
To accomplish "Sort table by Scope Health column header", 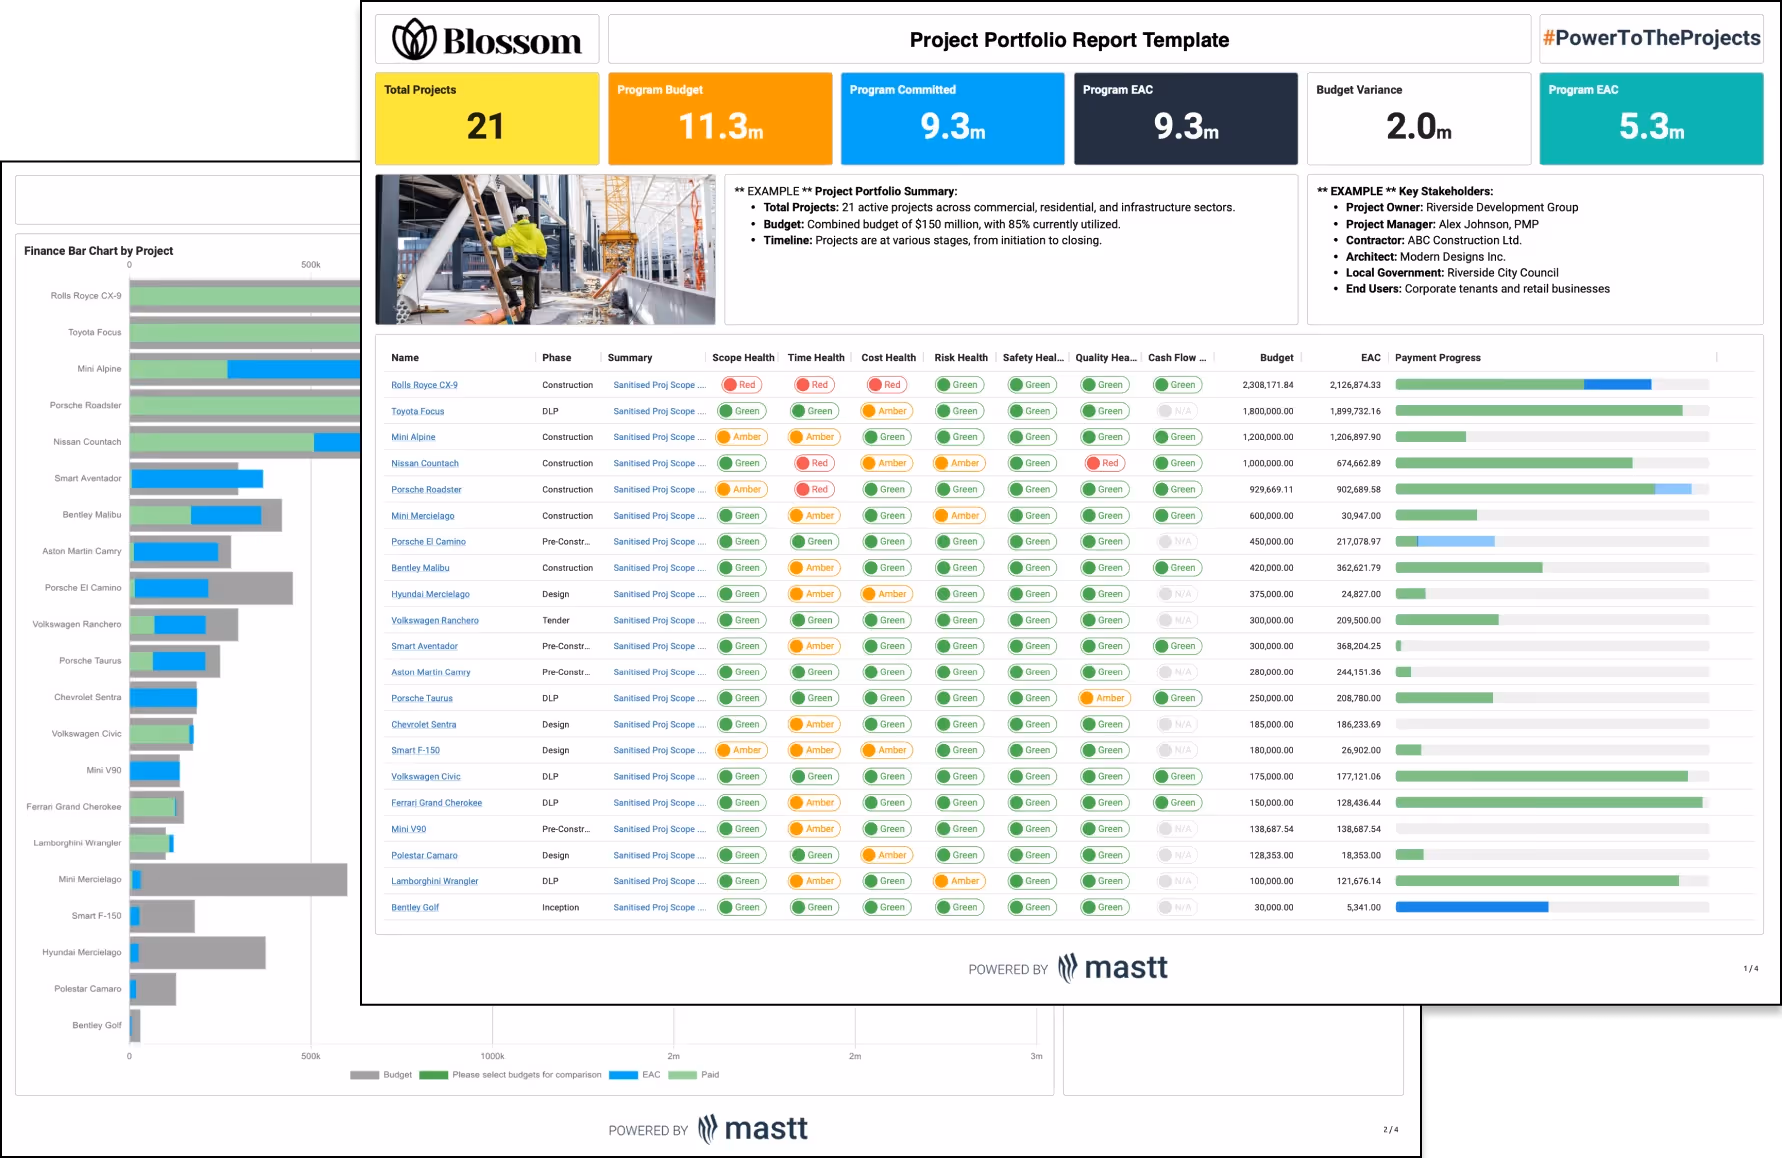I will 743,358.
